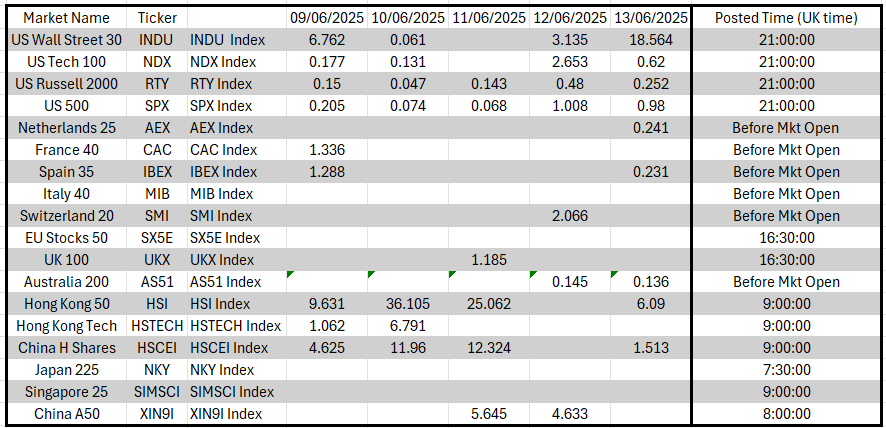886x428 pixels.
Task: Click the value 25.062
Action: [489, 304]
